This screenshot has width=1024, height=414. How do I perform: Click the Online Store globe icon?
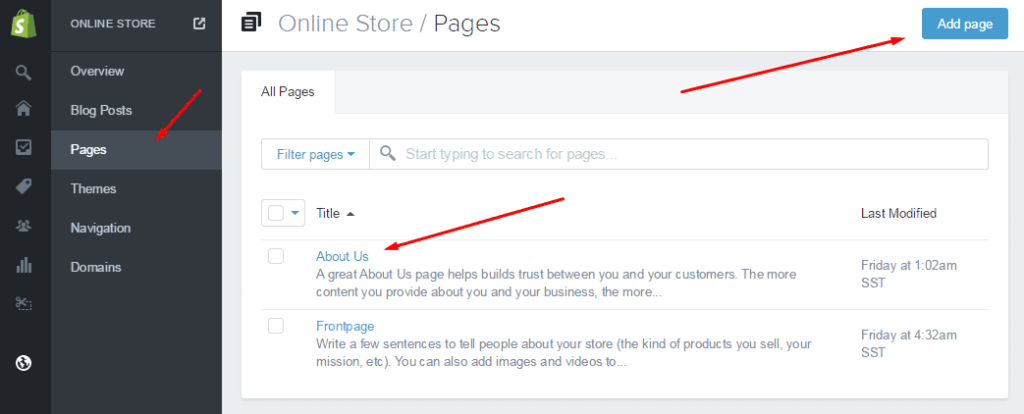pos(24,363)
